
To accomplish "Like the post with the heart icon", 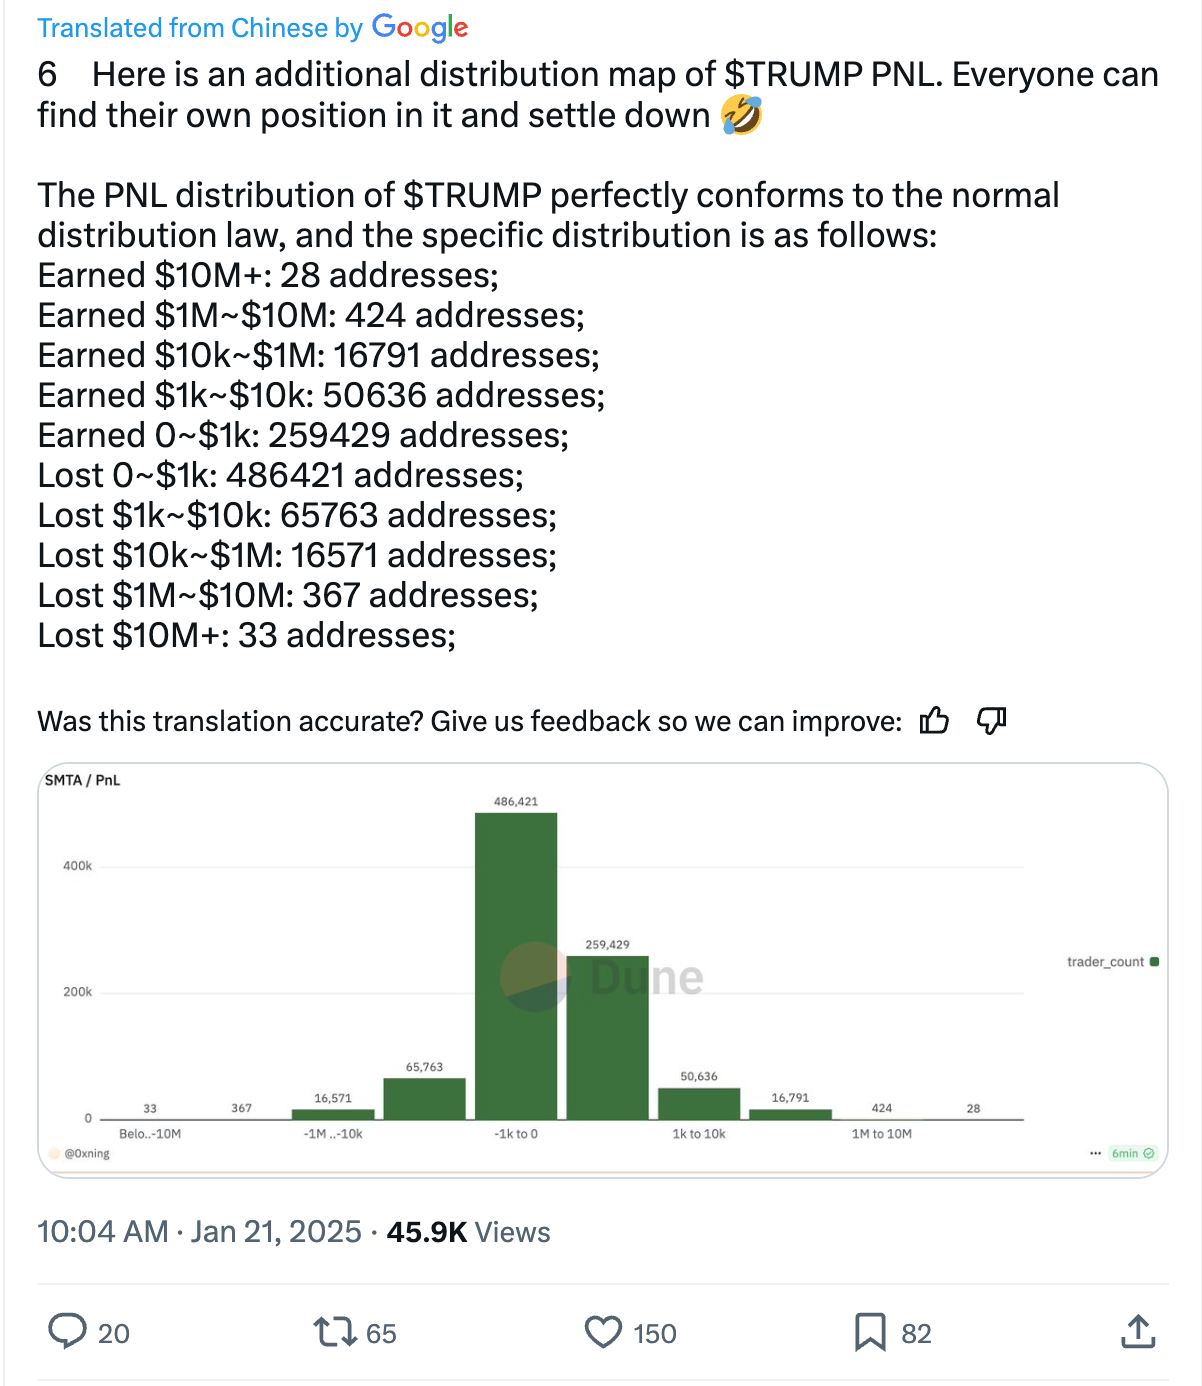I will click(x=603, y=1332).
